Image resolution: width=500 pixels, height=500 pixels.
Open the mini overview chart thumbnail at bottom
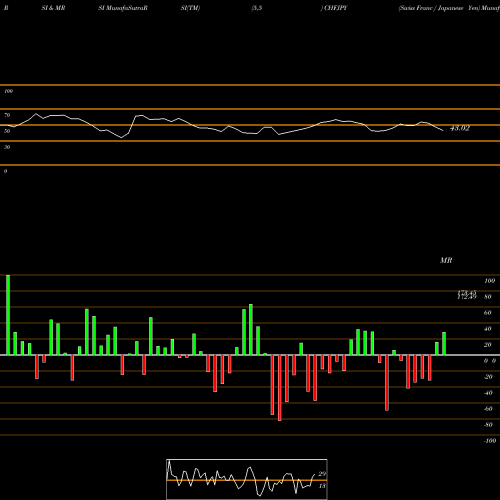coord(247,479)
